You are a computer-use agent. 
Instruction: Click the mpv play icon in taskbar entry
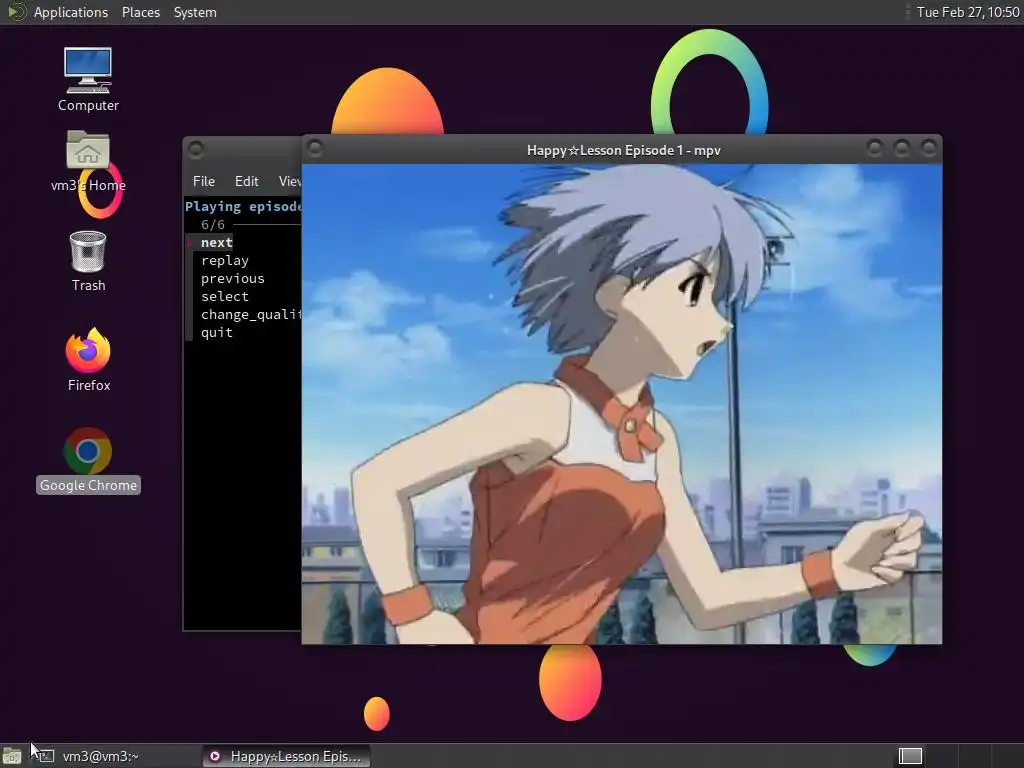click(214, 756)
